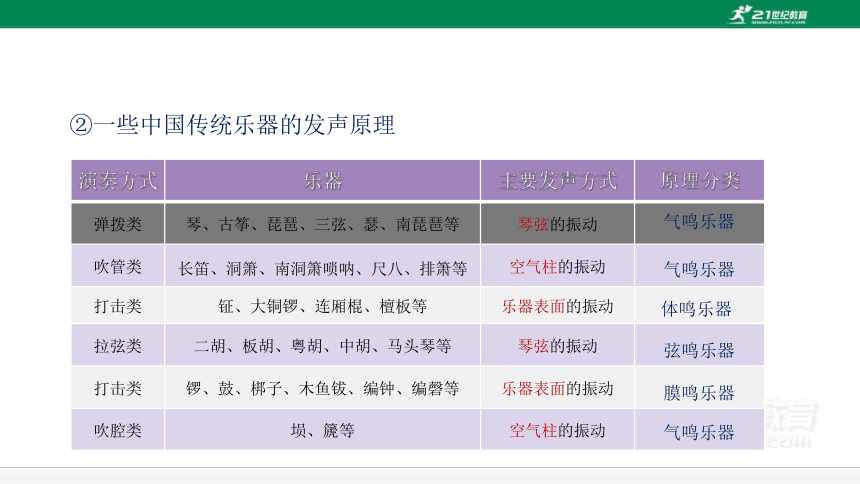Click the 乐器 header cell

[322, 181]
